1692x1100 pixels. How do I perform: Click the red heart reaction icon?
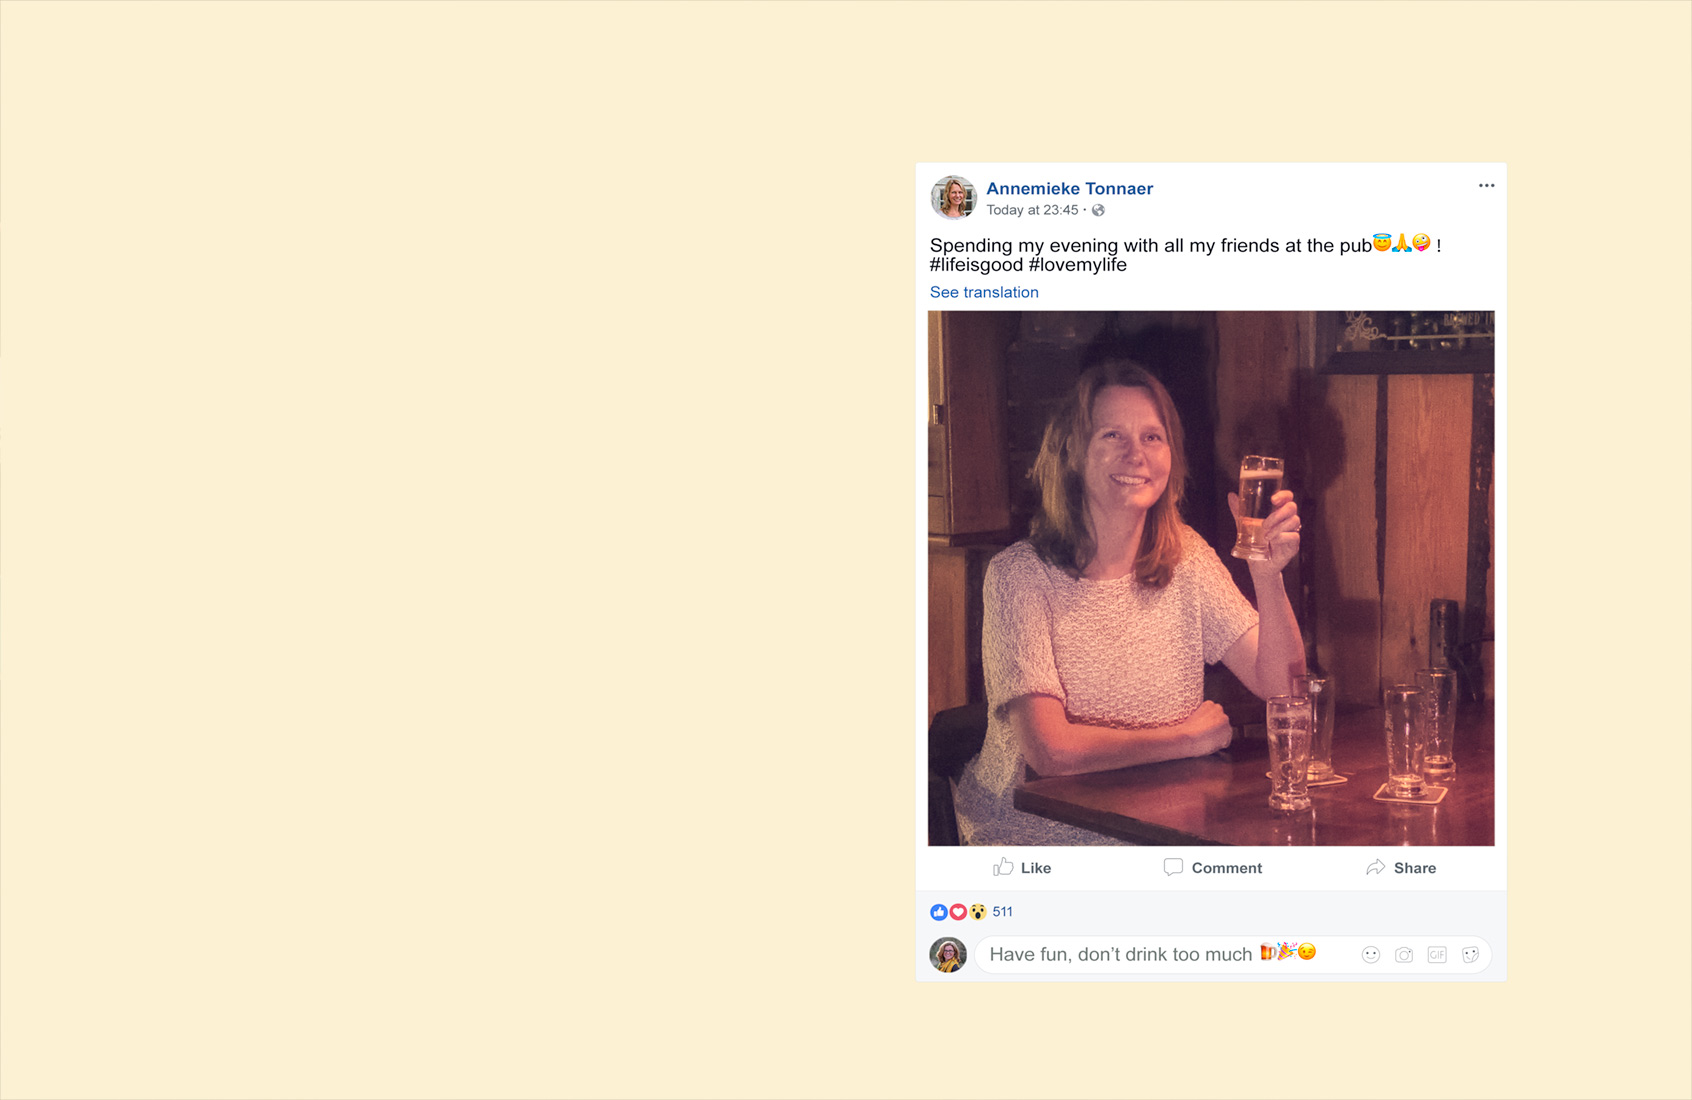tap(958, 912)
